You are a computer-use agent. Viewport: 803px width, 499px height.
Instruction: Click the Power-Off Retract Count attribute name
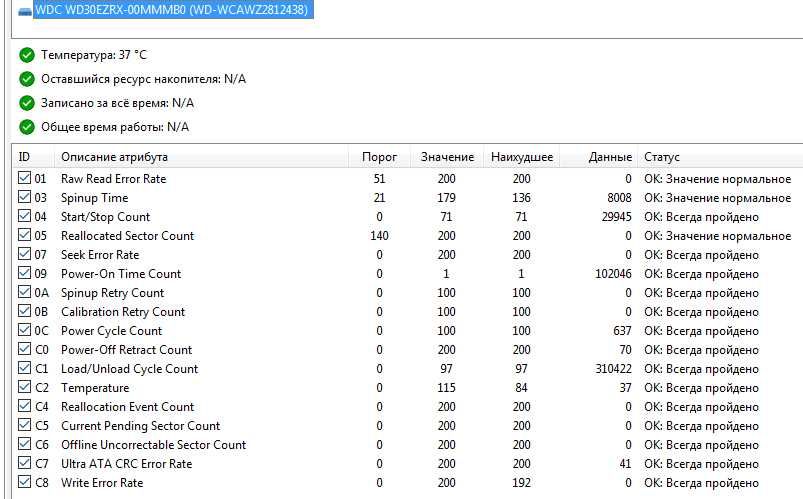pos(126,349)
